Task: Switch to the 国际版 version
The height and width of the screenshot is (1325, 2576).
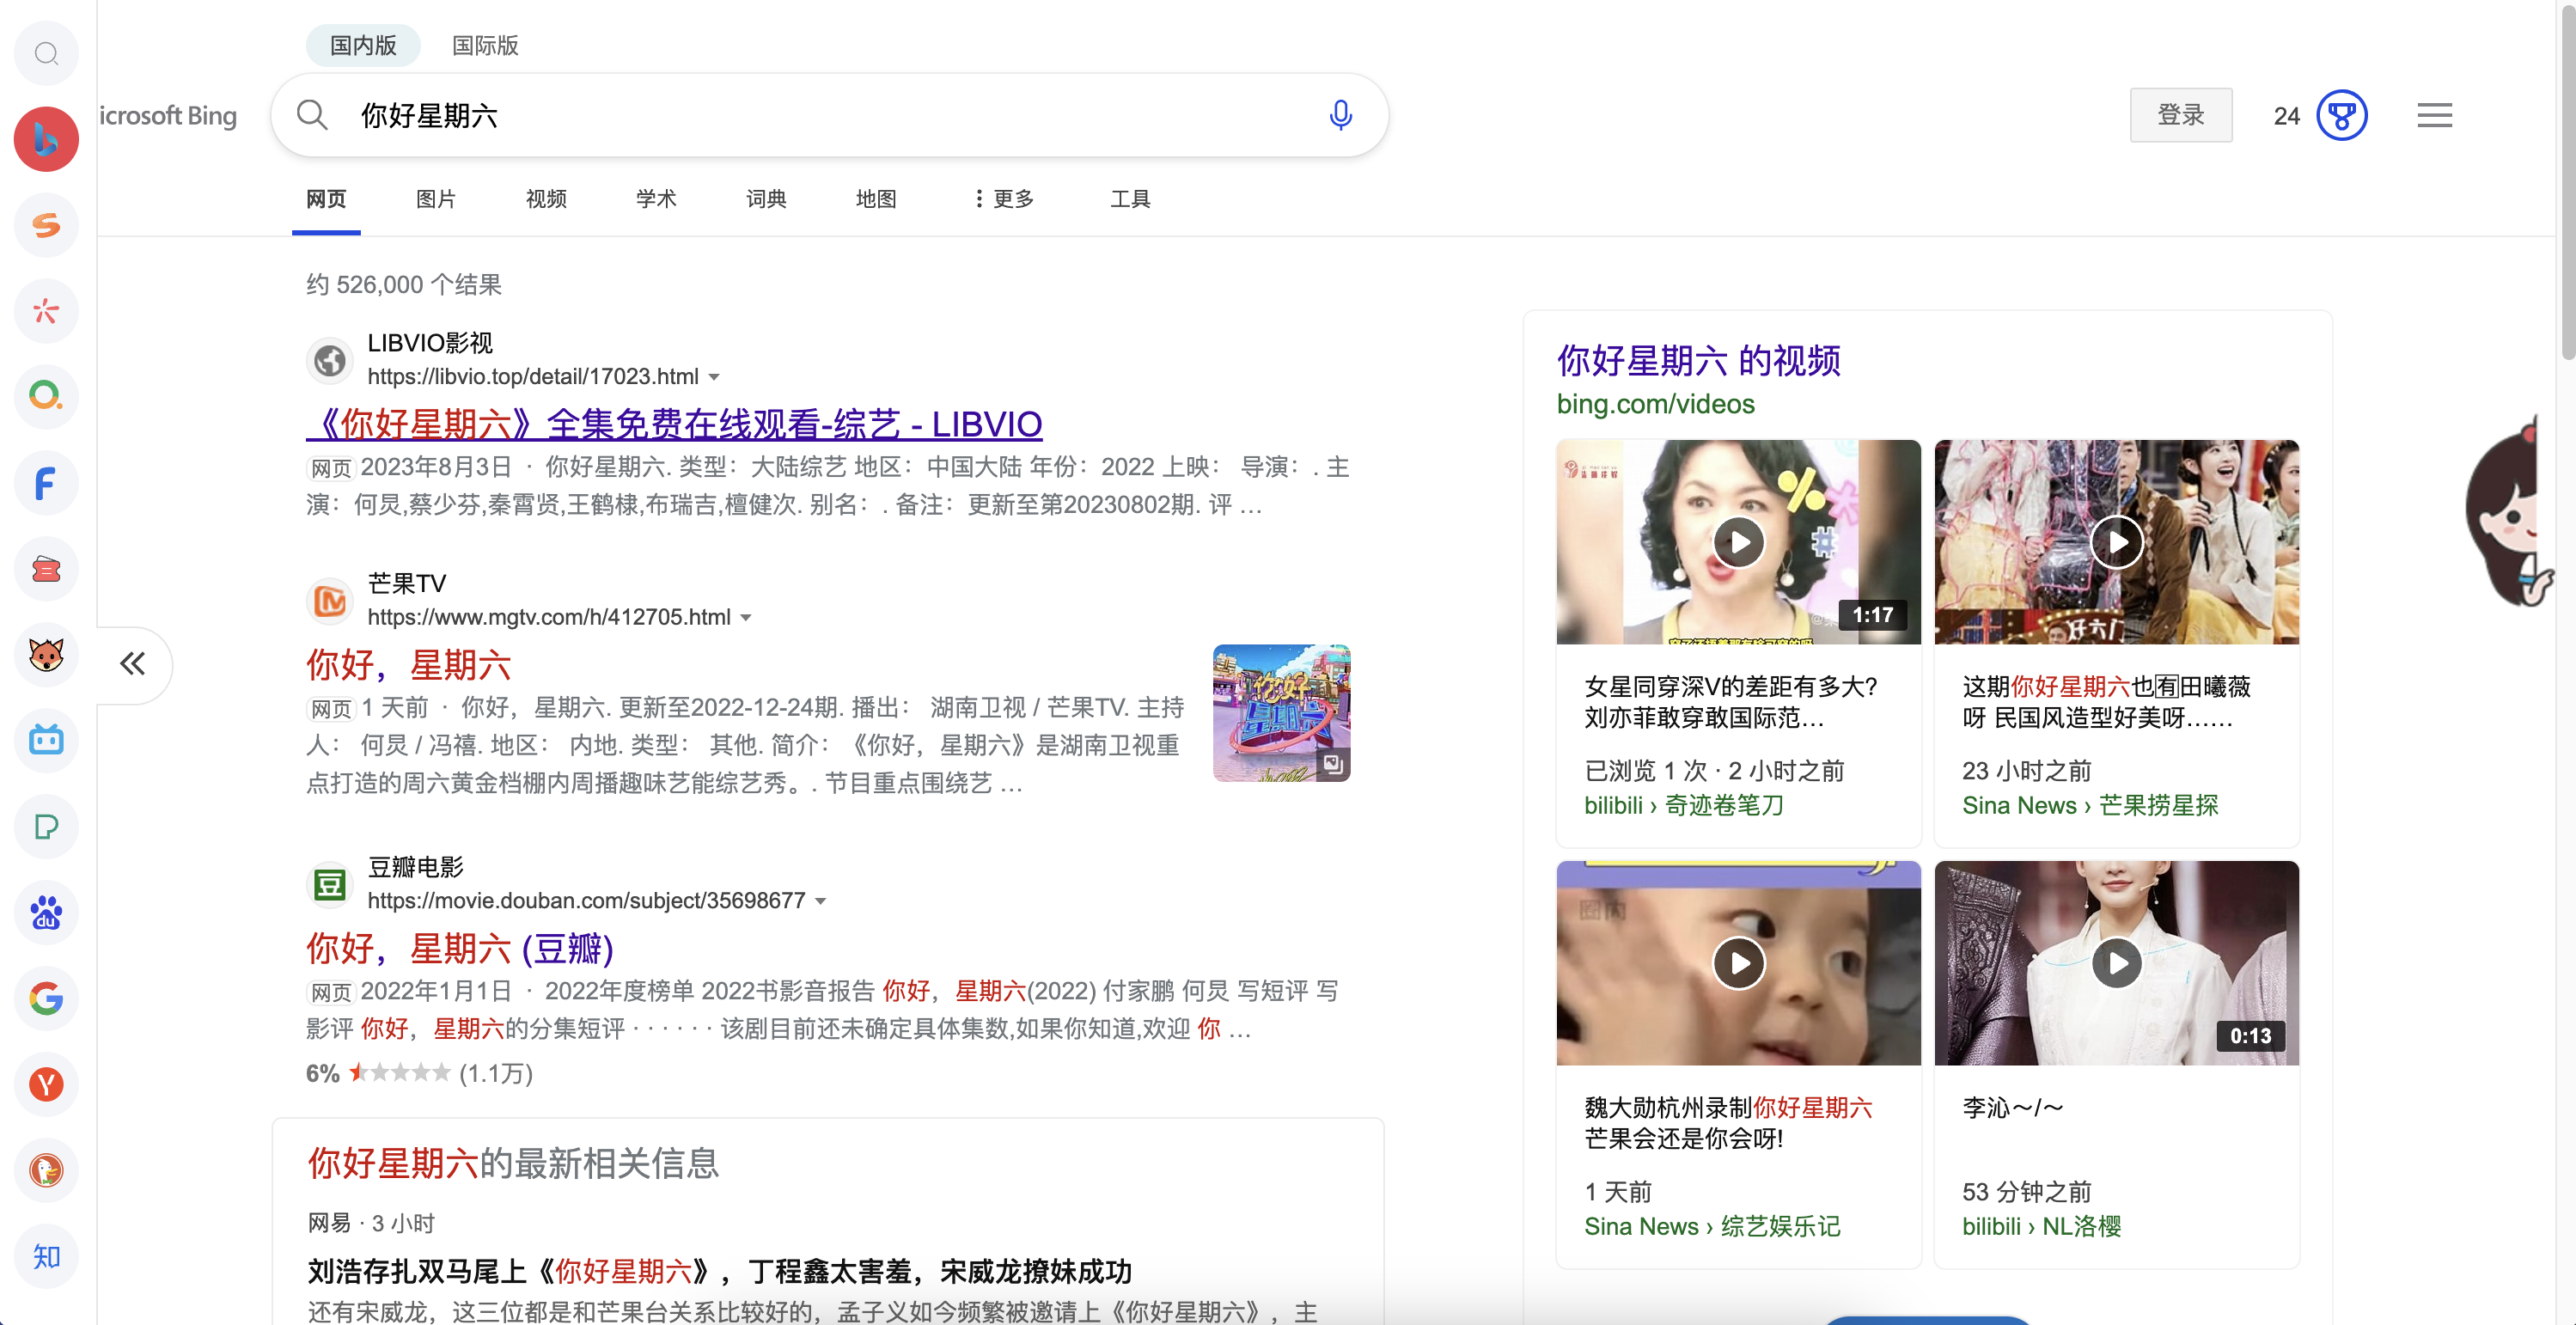Action: pyautogui.click(x=484, y=45)
